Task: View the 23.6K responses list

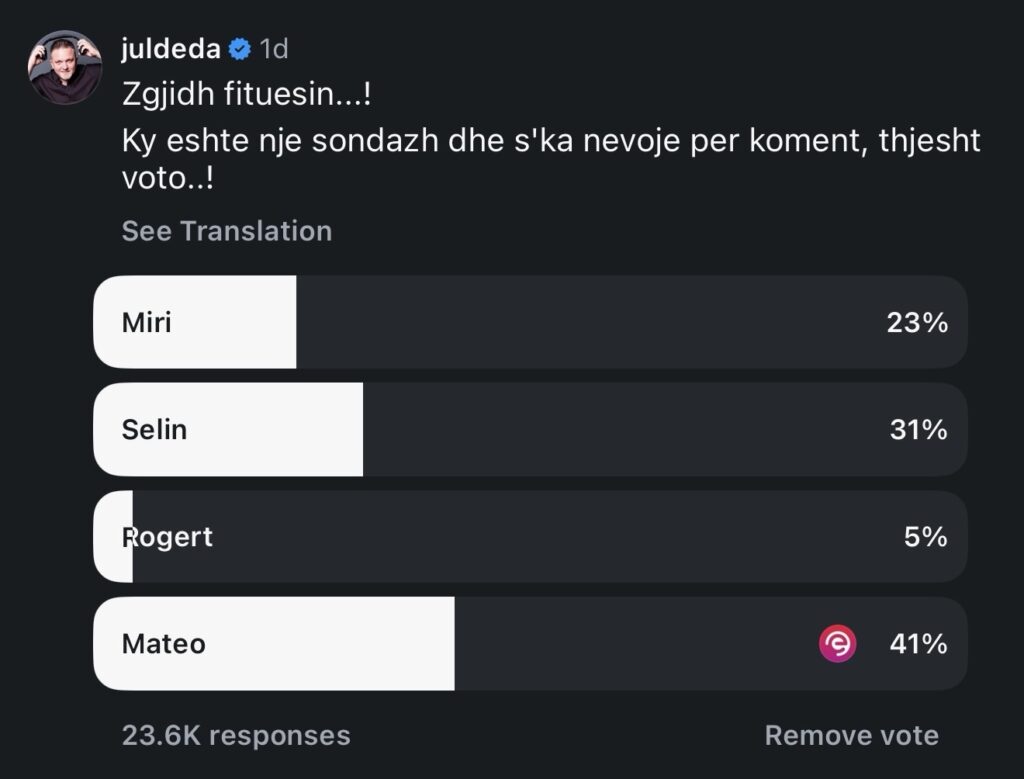Action: click(x=236, y=735)
